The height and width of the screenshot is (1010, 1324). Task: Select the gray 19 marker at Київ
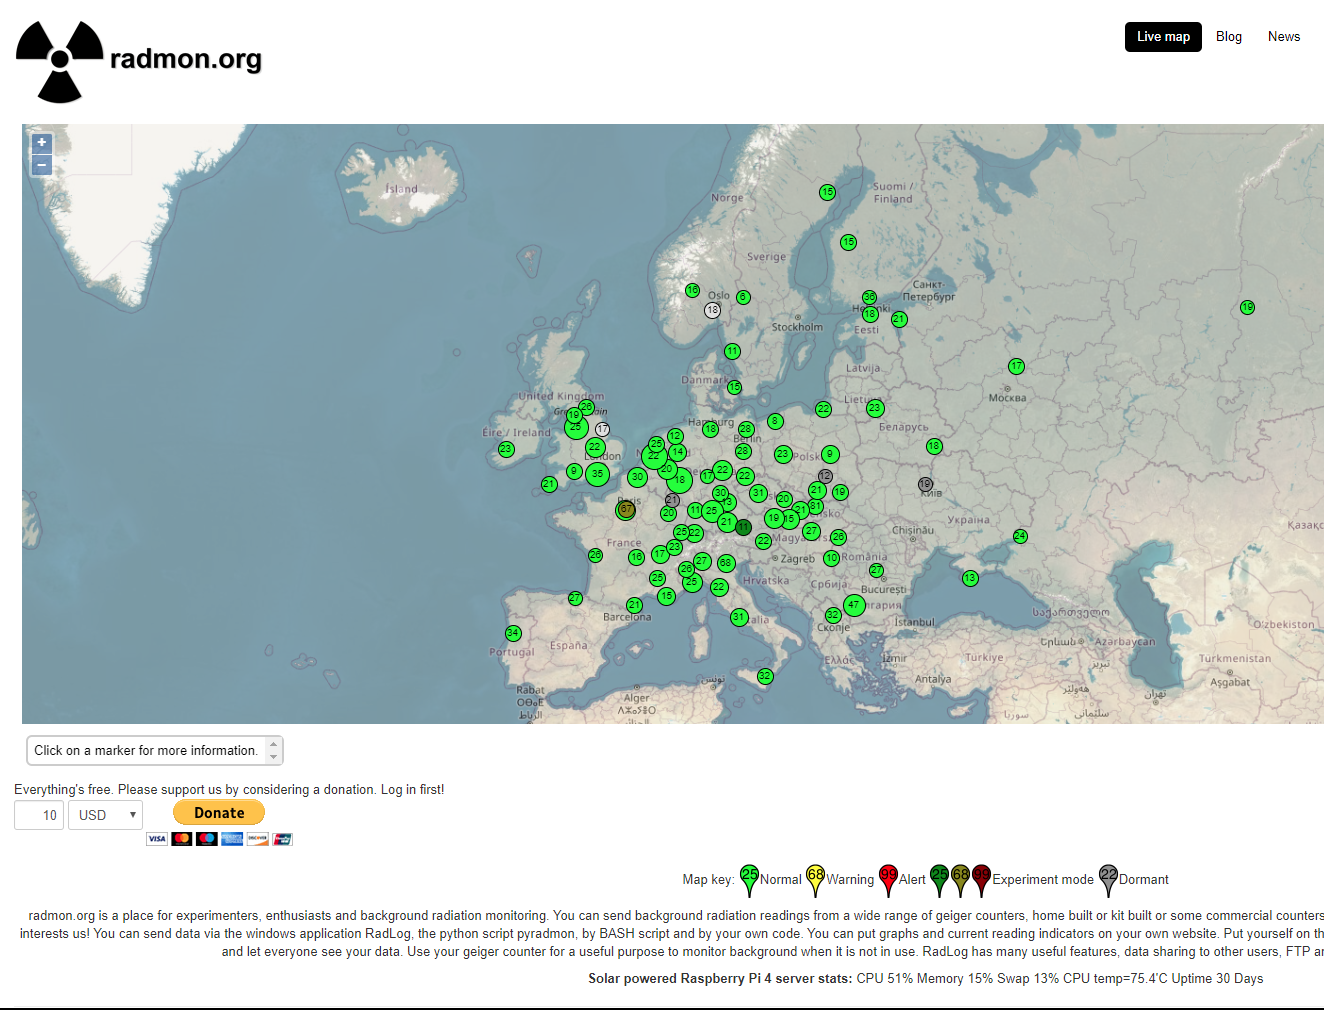925,484
